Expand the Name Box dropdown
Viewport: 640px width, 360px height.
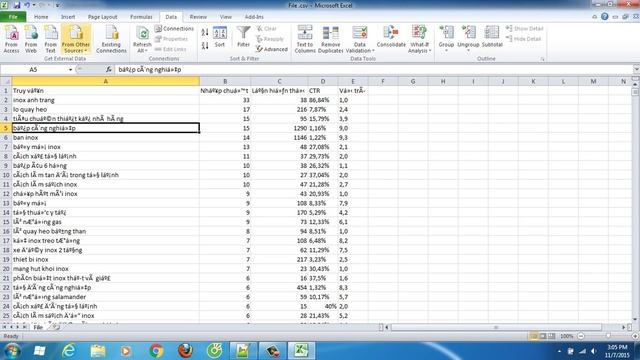tap(70, 70)
